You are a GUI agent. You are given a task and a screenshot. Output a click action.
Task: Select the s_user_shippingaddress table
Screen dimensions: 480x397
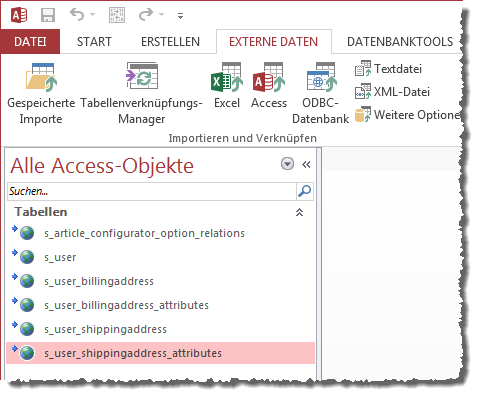(161, 329)
